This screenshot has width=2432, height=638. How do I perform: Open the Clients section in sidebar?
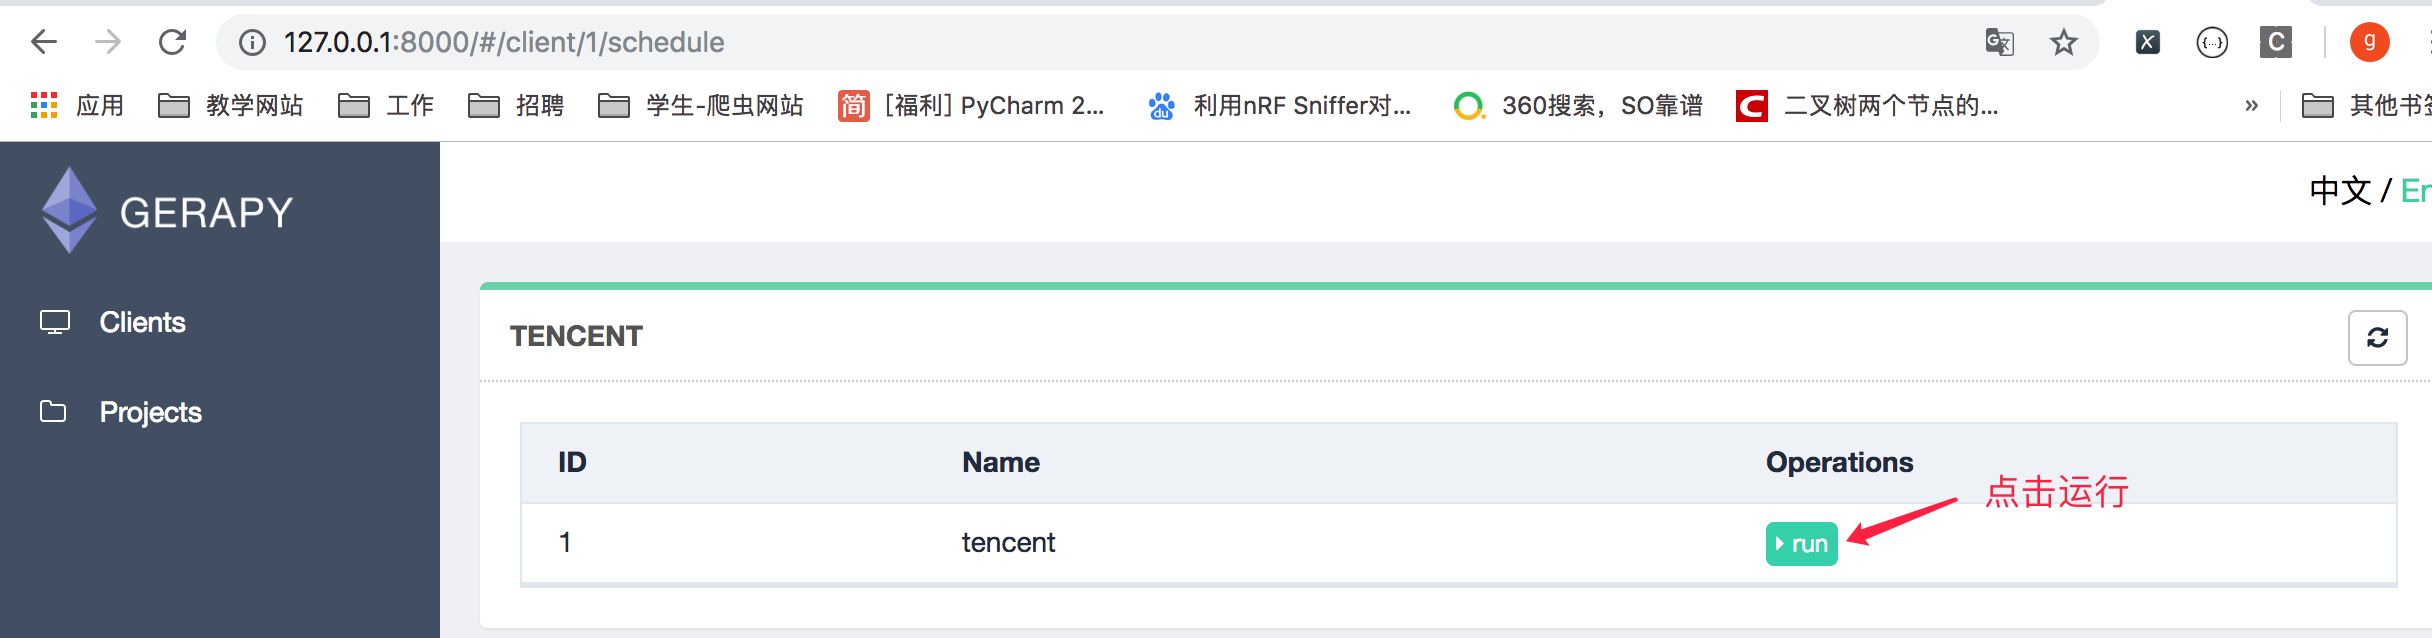(x=142, y=322)
